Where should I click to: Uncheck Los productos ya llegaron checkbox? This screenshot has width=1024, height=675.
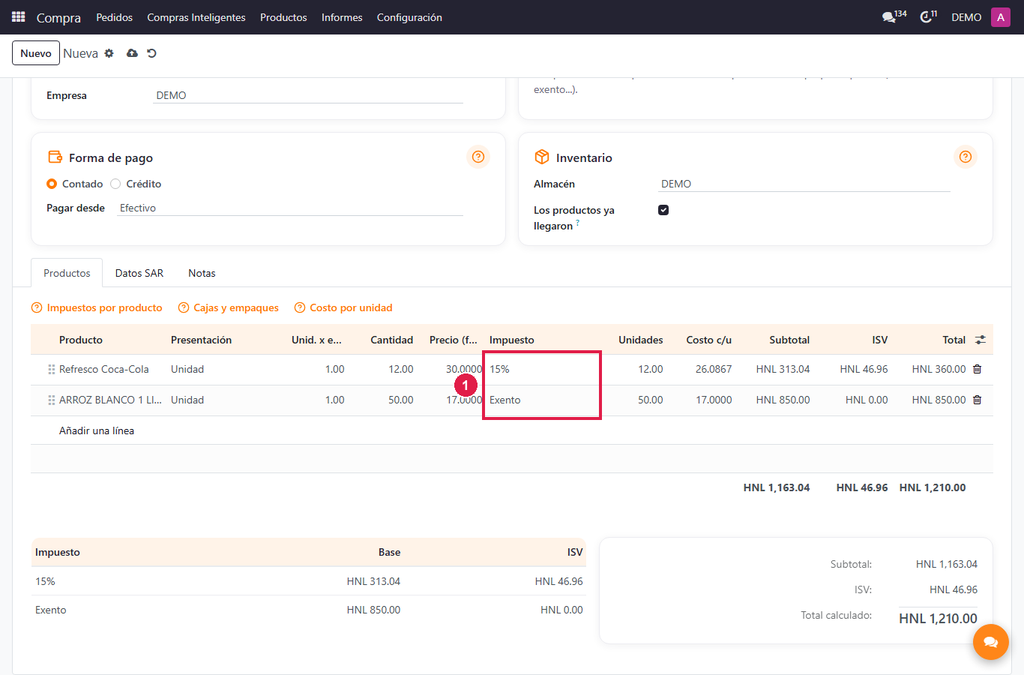click(664, 210)
